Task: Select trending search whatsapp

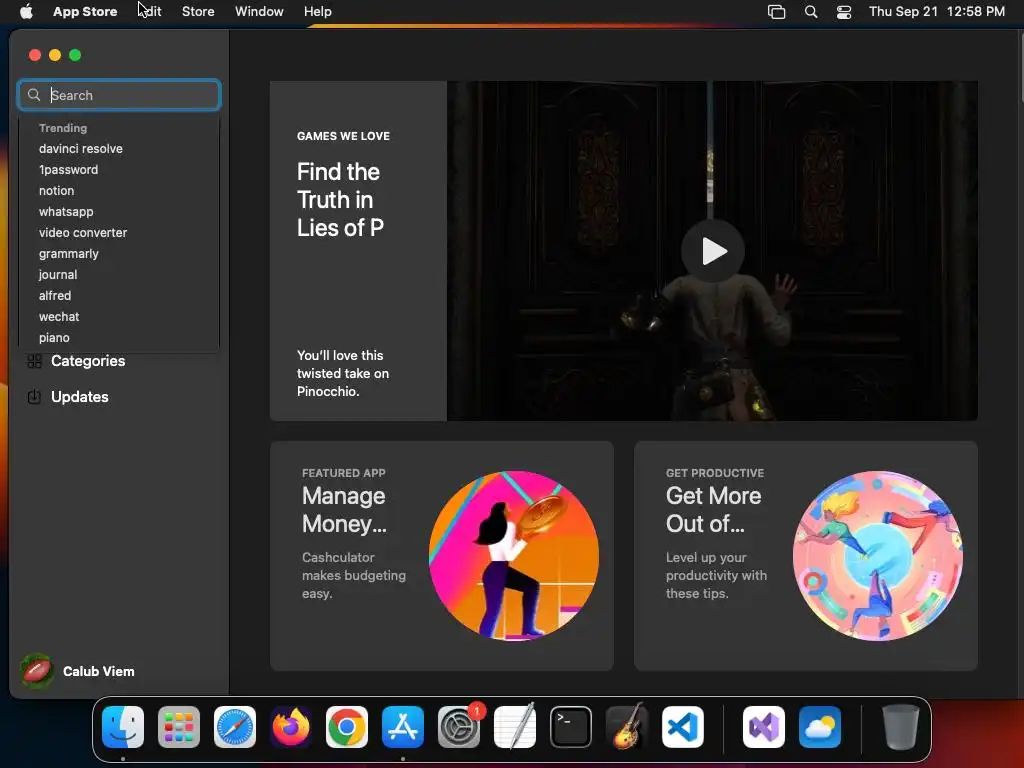Action: click(x=66, y=212)
